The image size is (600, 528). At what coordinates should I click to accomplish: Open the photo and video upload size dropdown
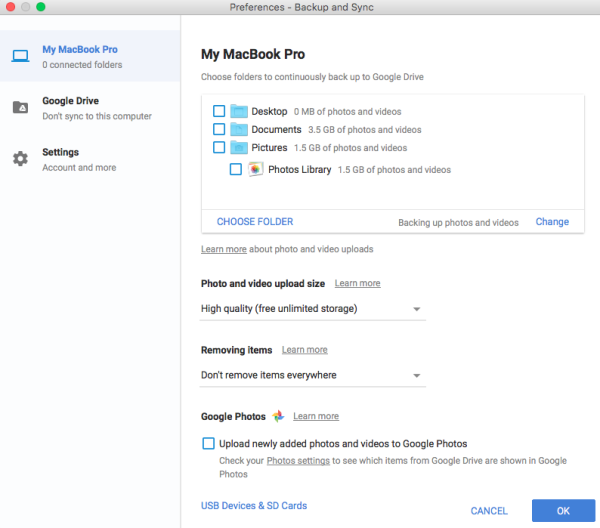click(313, 309)
